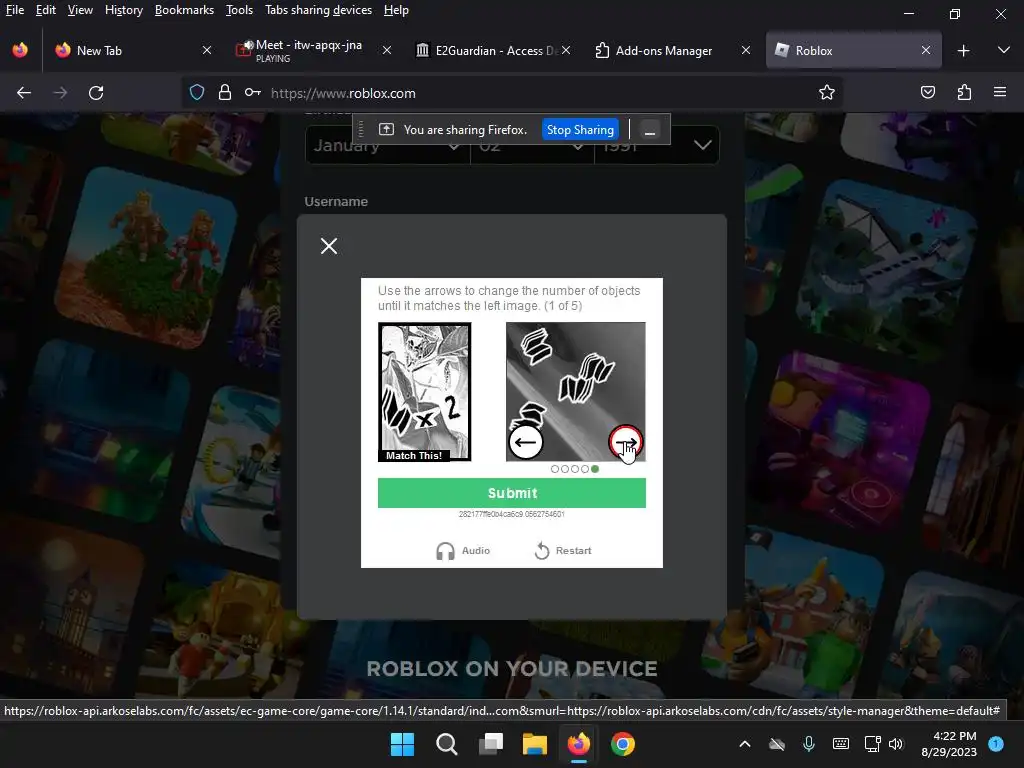Open the Extensions puzzle icon

pyautogui.click(x=964, y=93)
